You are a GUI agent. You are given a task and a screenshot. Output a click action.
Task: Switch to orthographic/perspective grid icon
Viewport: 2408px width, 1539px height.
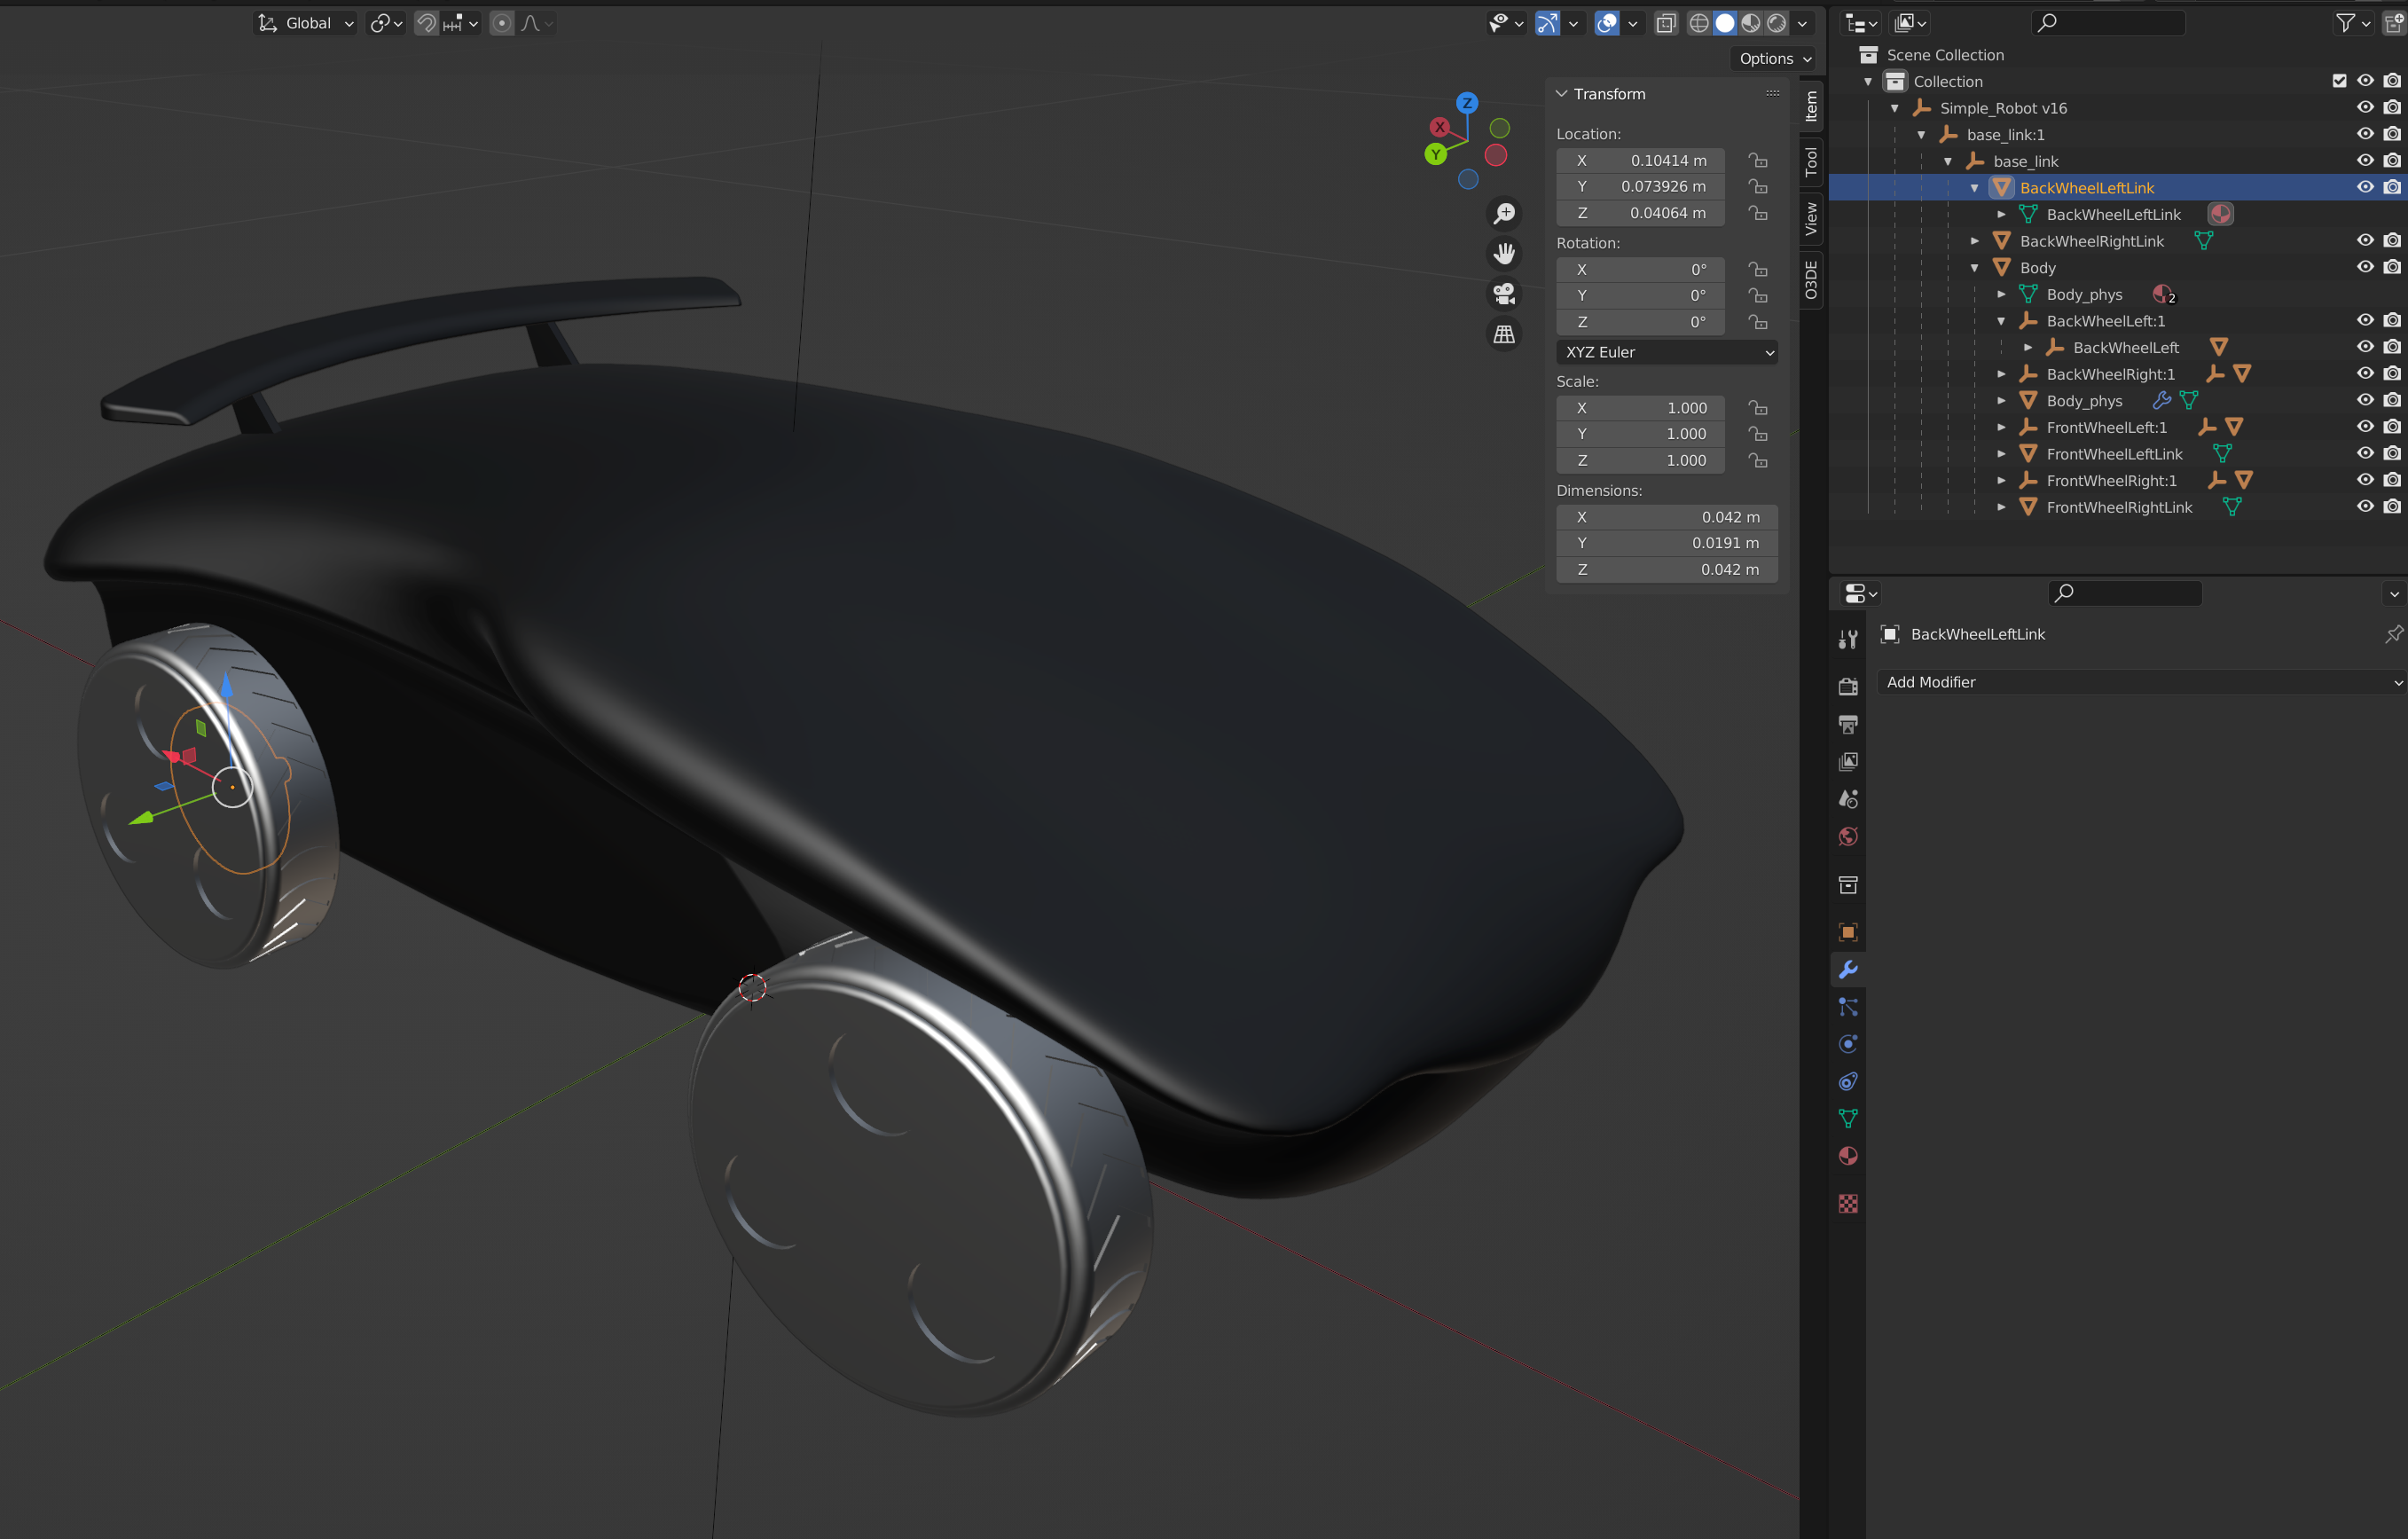[1504, 334]
